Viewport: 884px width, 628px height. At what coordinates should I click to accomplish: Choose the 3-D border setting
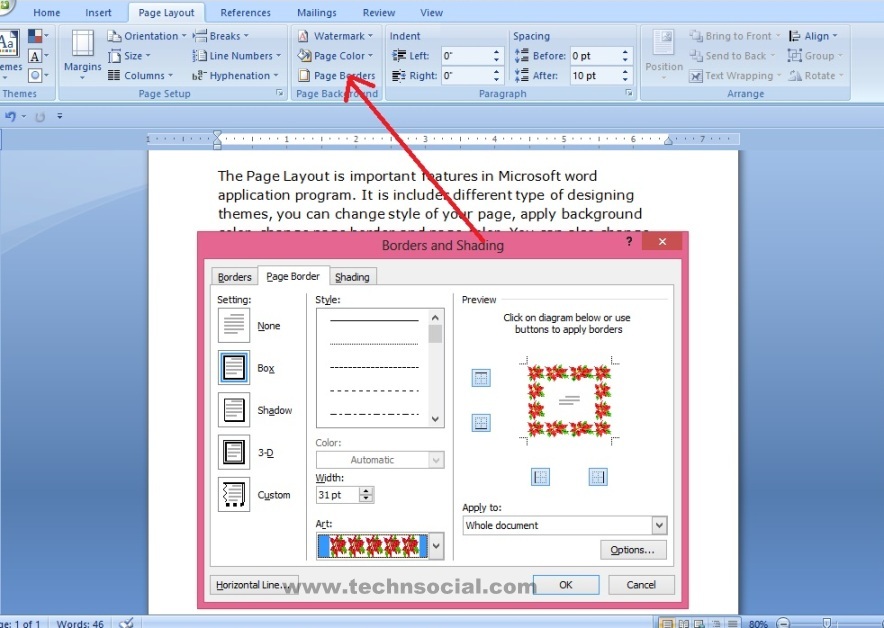pos(237,451)
